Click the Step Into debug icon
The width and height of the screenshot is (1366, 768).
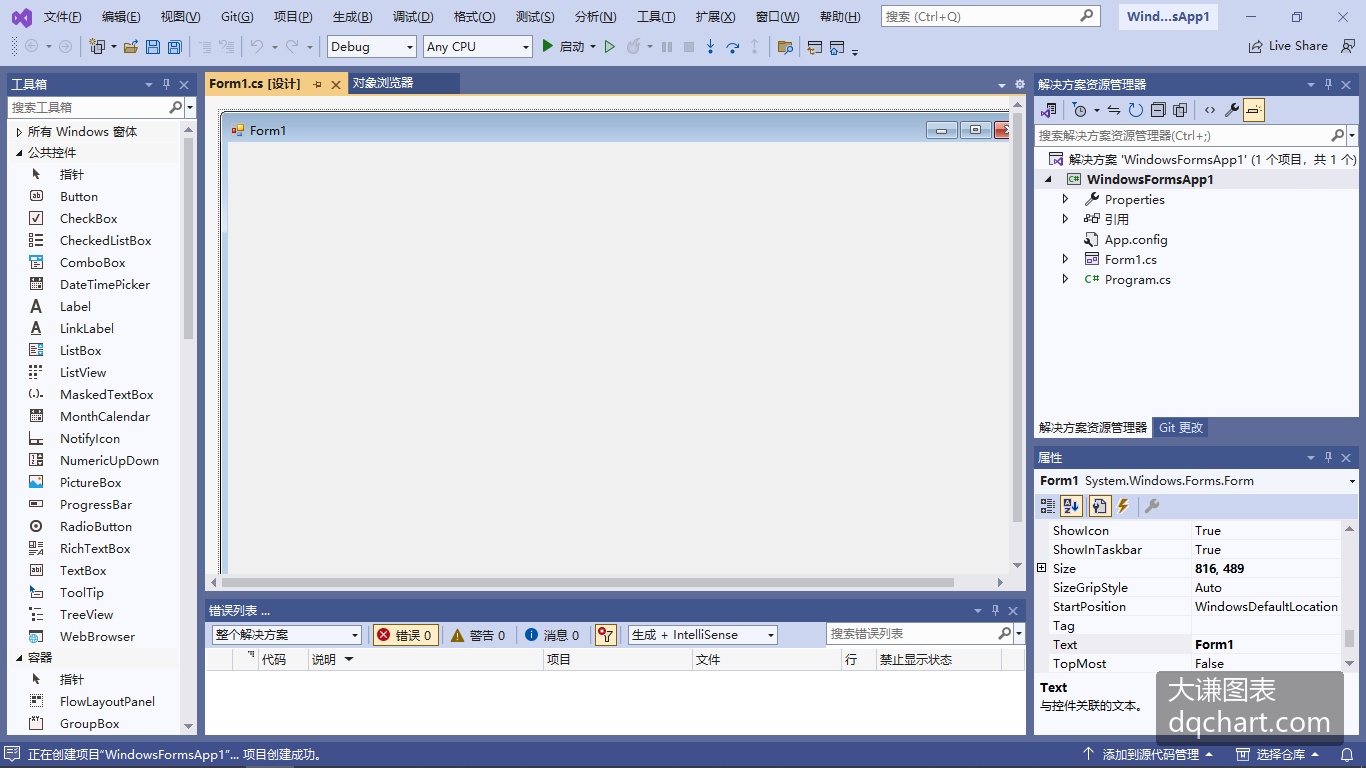(x=710, y=47)
